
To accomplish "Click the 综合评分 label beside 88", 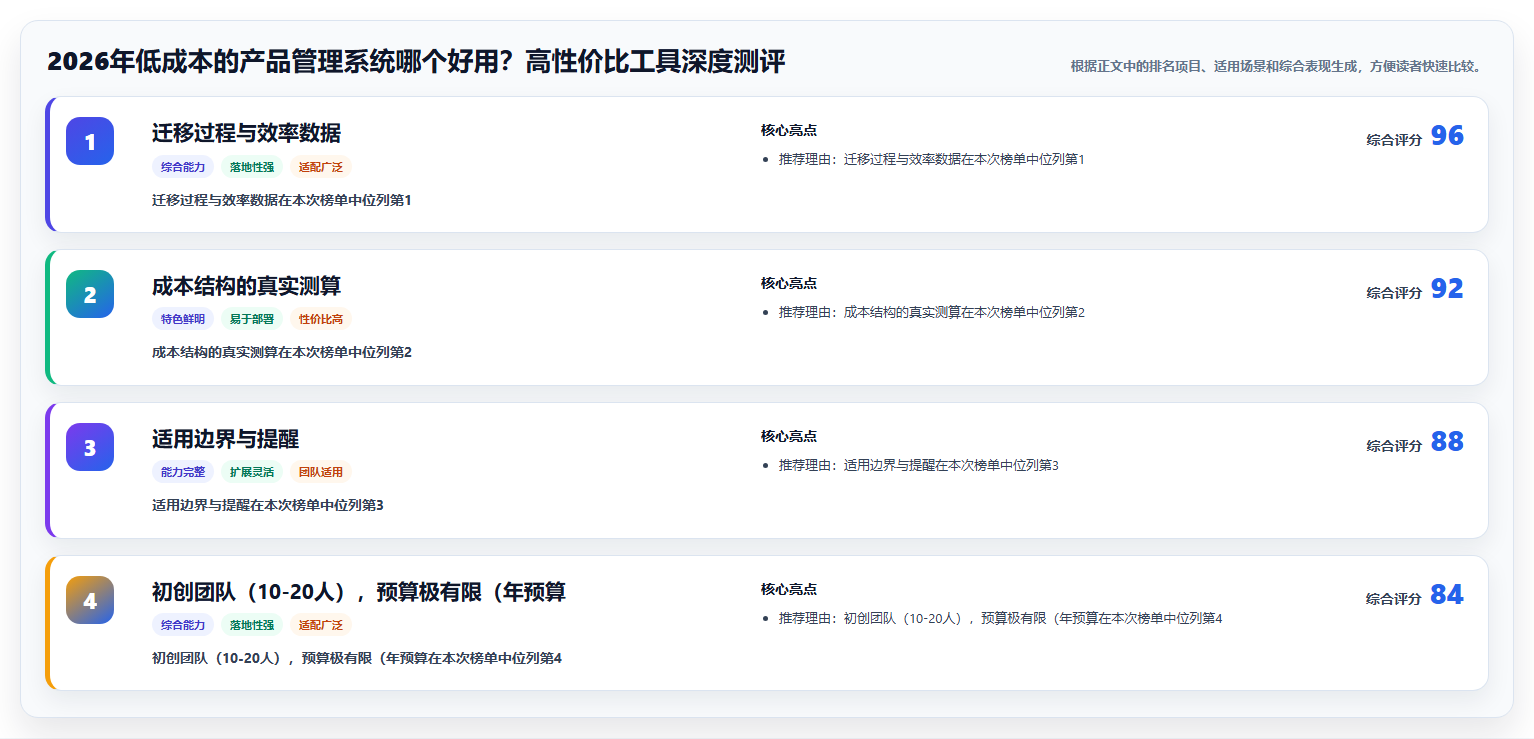I will click(x=1394, y=446).
